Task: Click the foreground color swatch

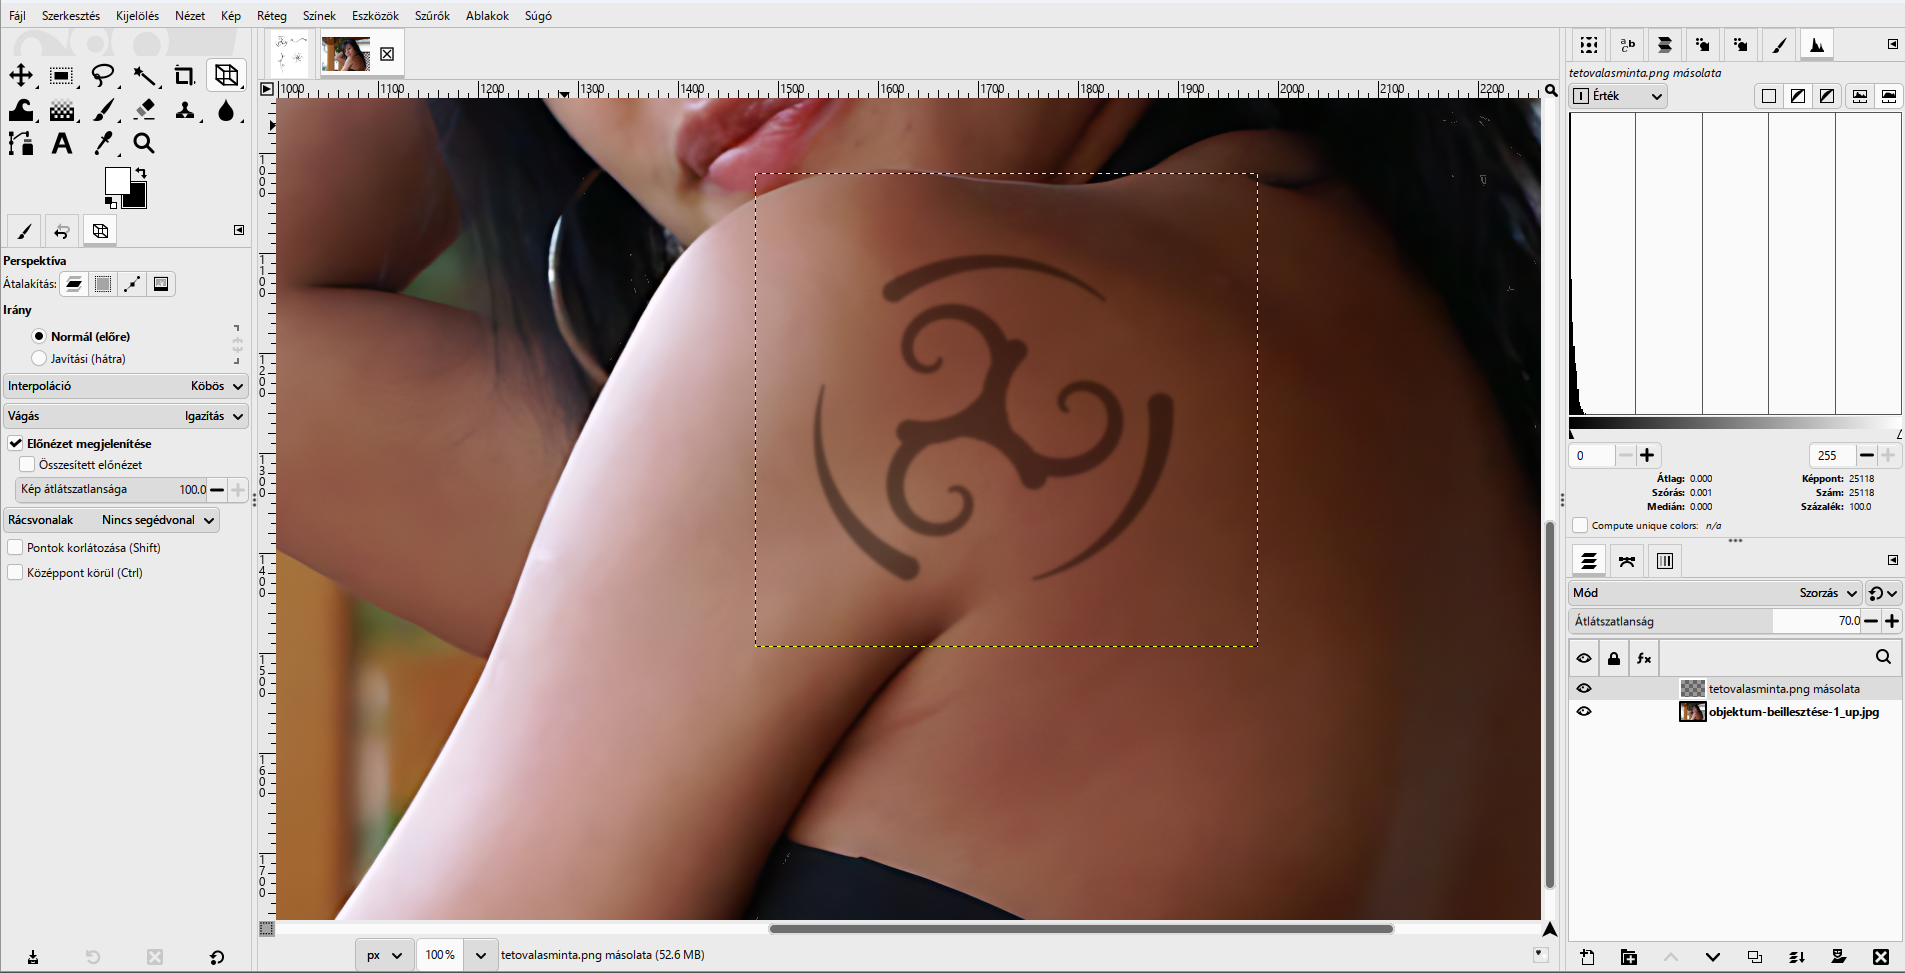Action: click(117, 180)
